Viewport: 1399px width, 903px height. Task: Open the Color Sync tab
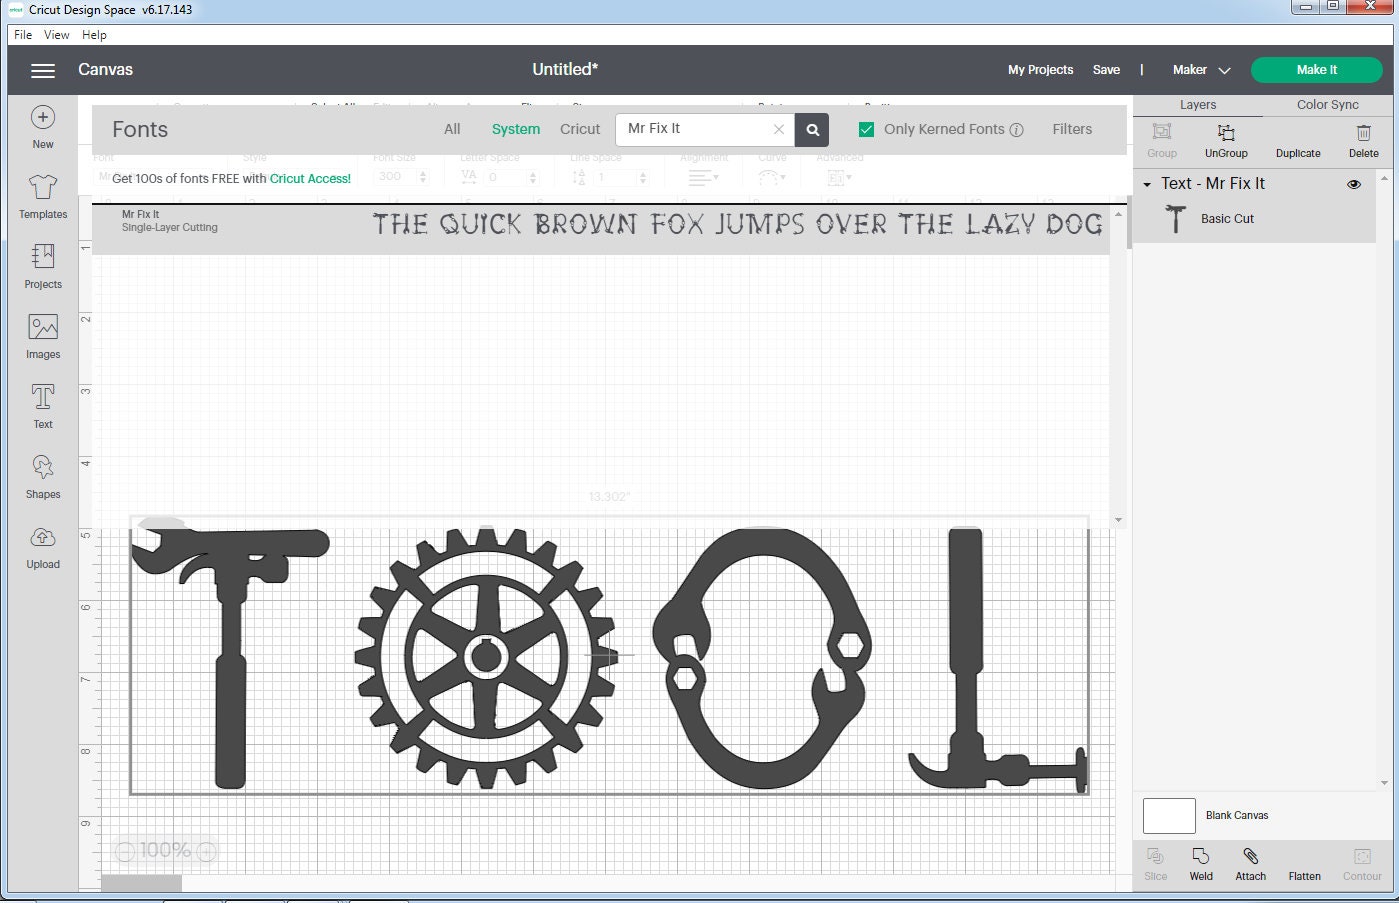point(1327,104)
